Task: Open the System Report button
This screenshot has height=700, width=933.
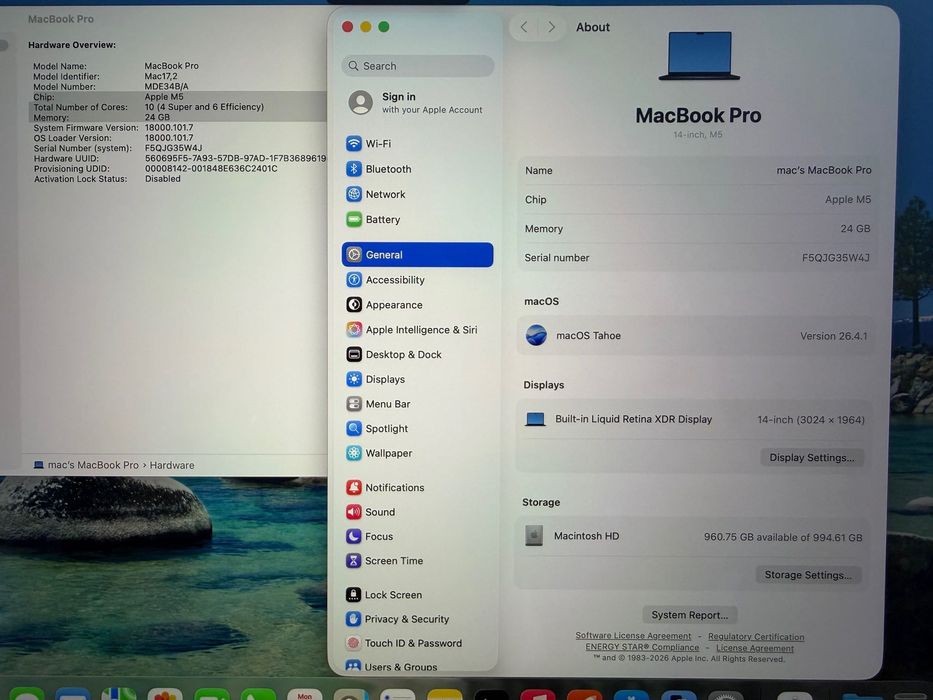Action: [690, 615]
